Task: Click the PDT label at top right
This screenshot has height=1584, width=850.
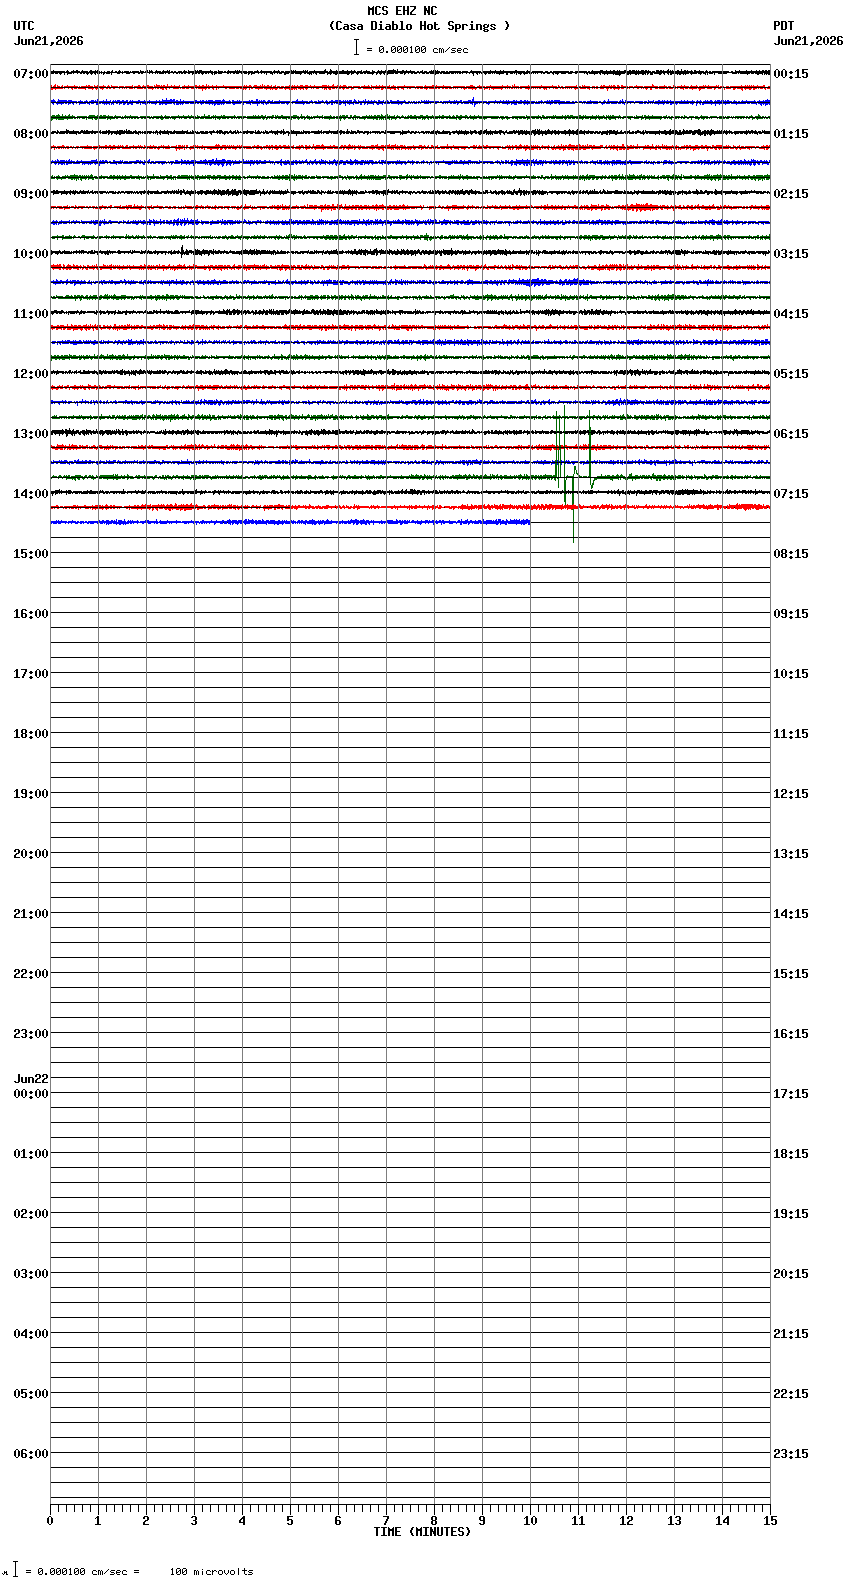Action: [784, 26]
